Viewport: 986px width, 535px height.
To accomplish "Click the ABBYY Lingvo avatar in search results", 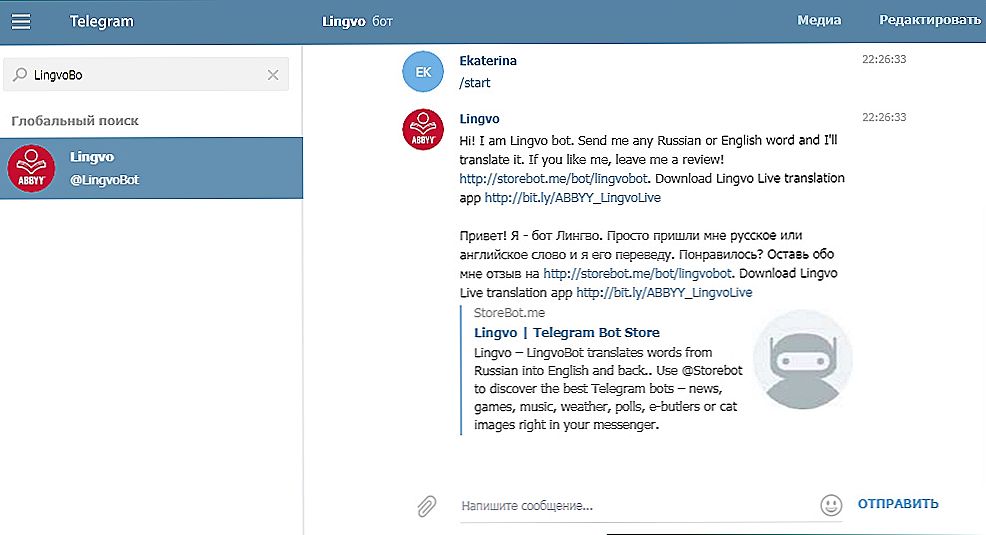I will 31,168.
